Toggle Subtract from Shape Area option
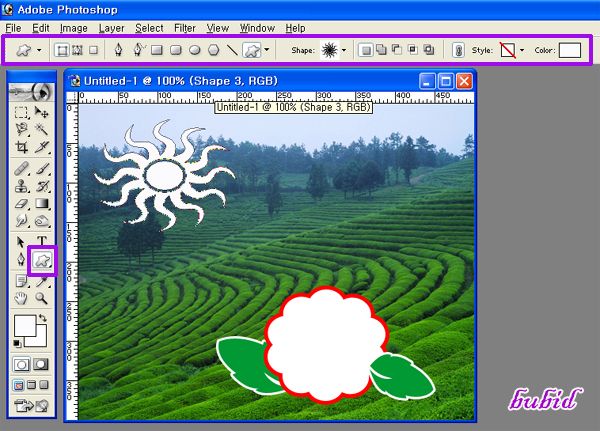The width and height of the screenshot is (600, 431). [397, 50]
